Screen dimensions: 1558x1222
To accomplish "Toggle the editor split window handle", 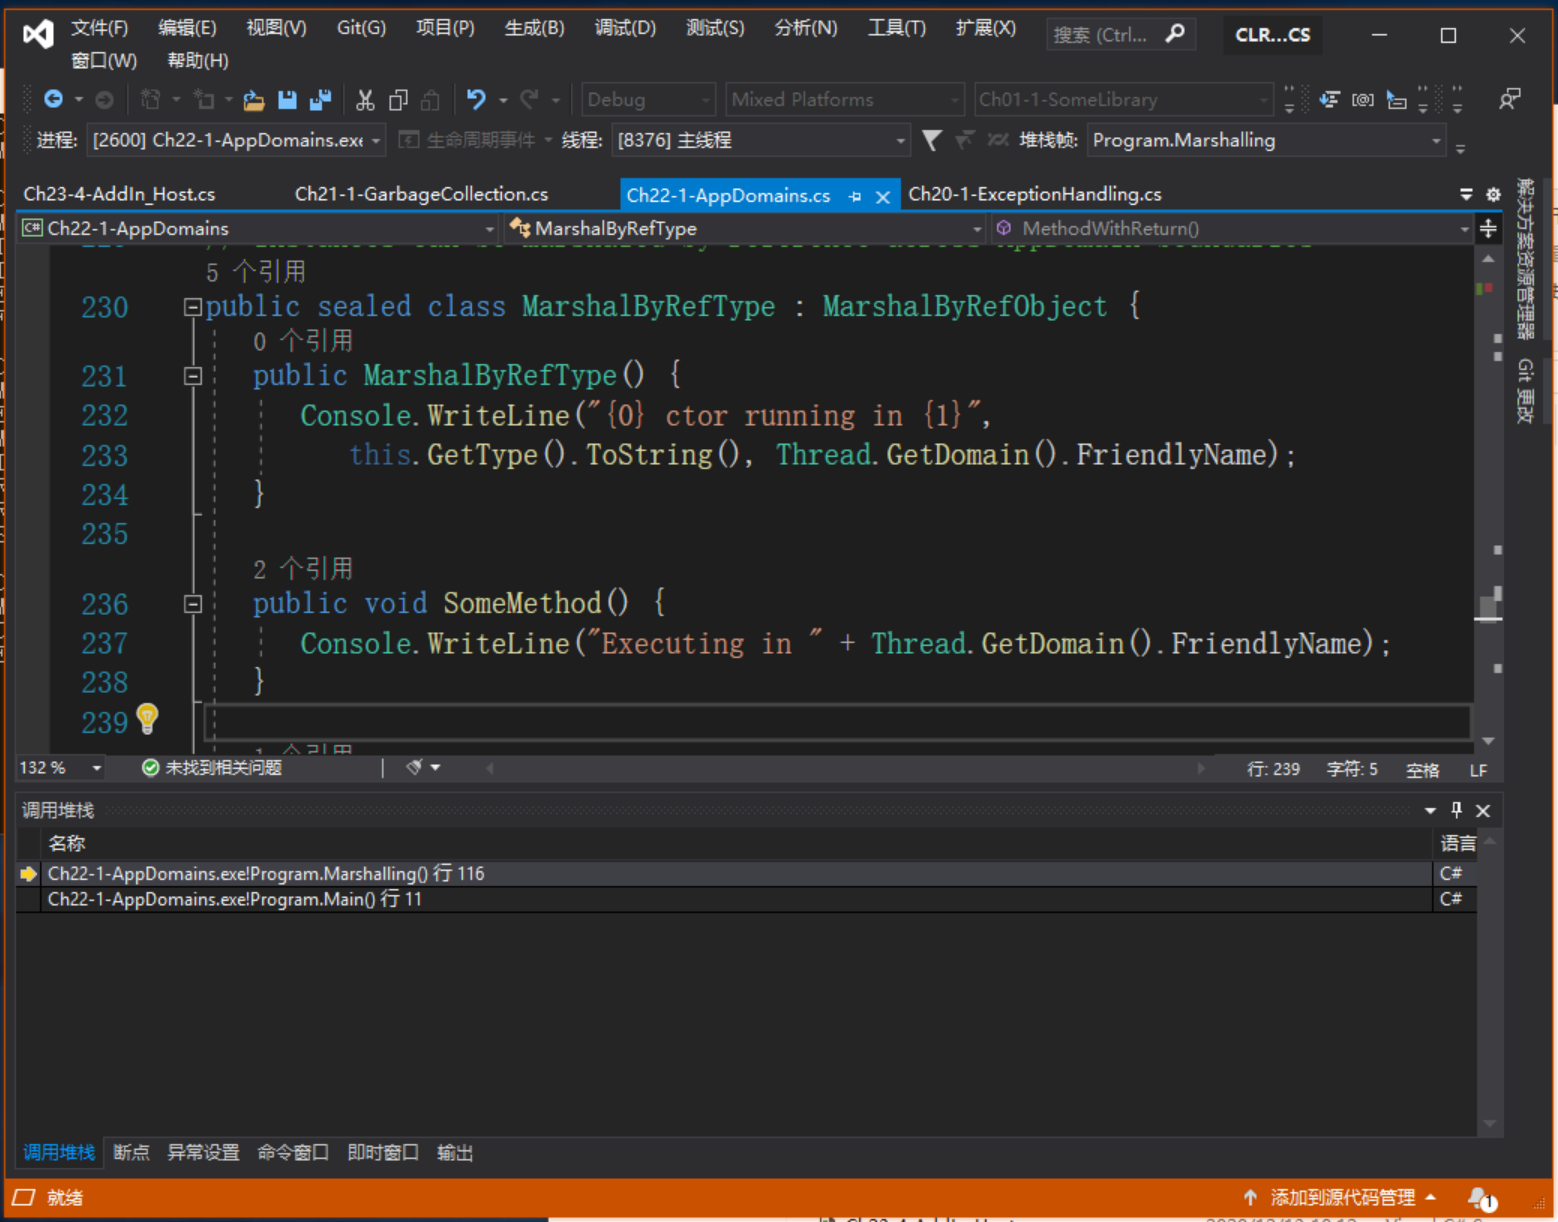I will tap(1488, 229).
